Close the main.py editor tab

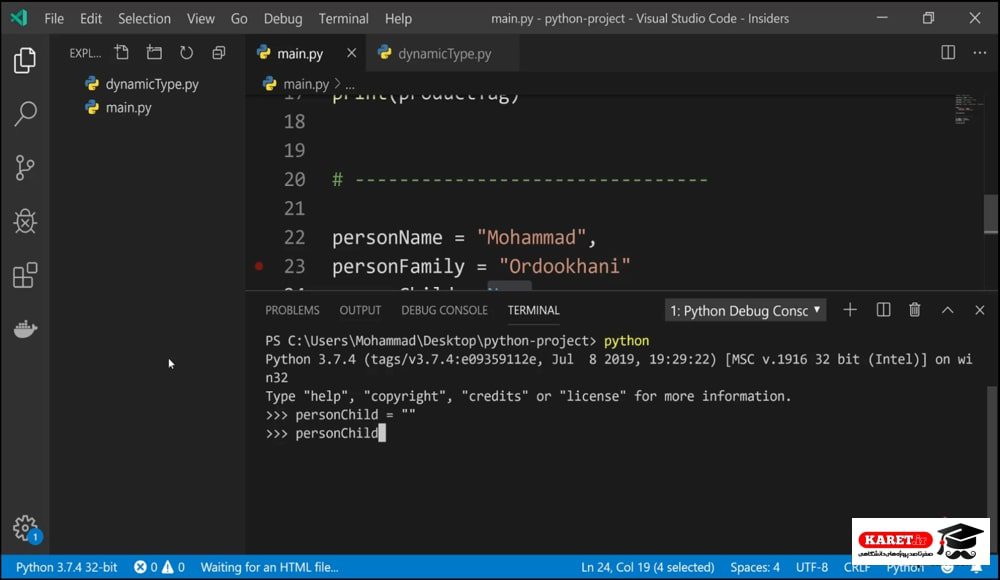coord(351,53)
